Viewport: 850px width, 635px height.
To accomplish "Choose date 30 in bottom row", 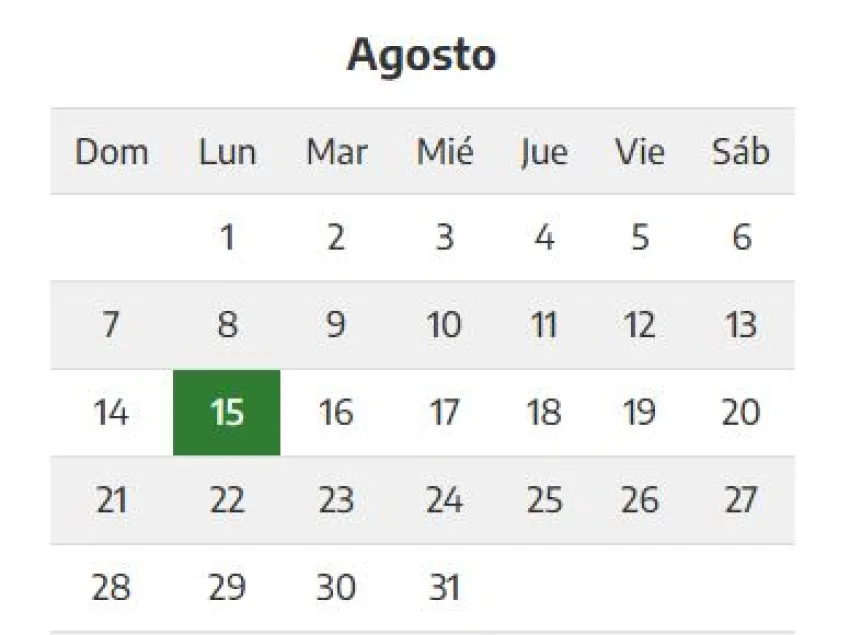I will pos(336,587).
